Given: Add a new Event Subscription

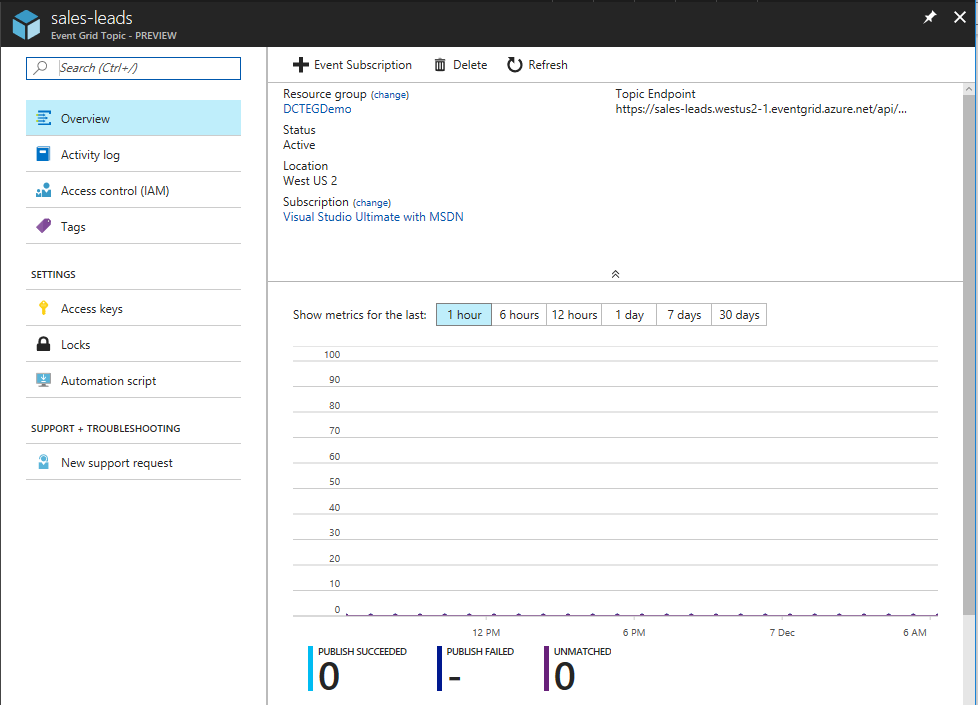Looking at the screenshot, I should tap(352, 65).
